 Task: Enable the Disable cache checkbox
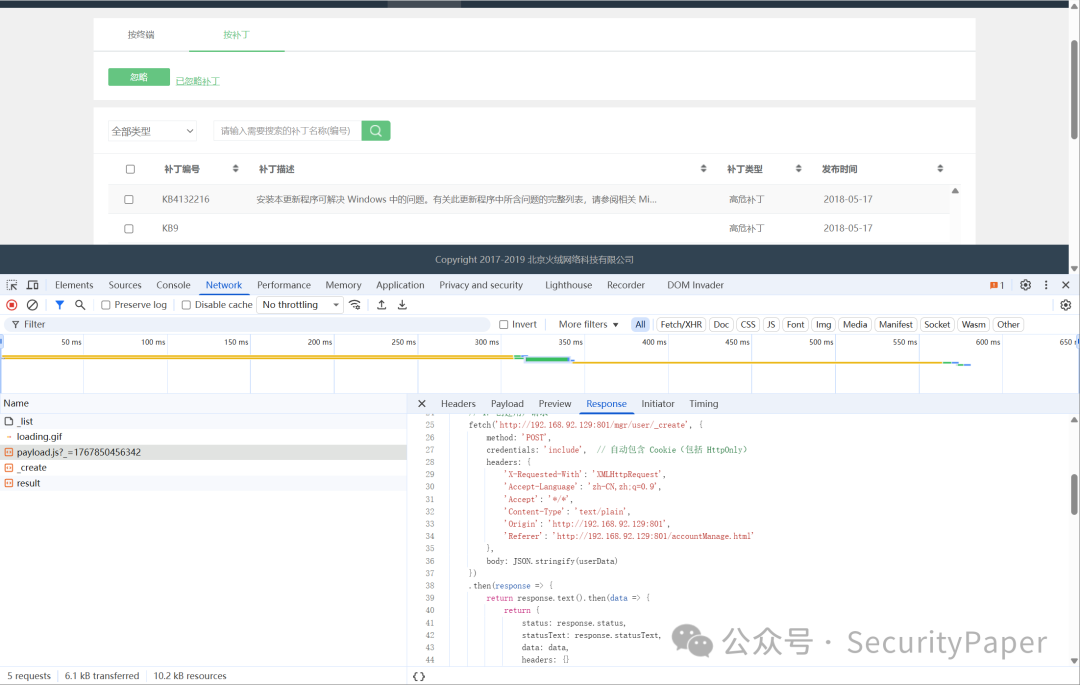pyautogui.click(x=186, y=305)
